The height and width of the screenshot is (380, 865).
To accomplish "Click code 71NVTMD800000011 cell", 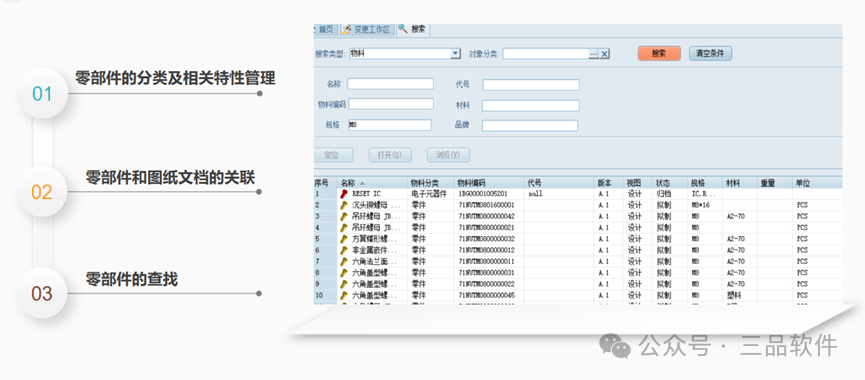I will tap(486, 261).
